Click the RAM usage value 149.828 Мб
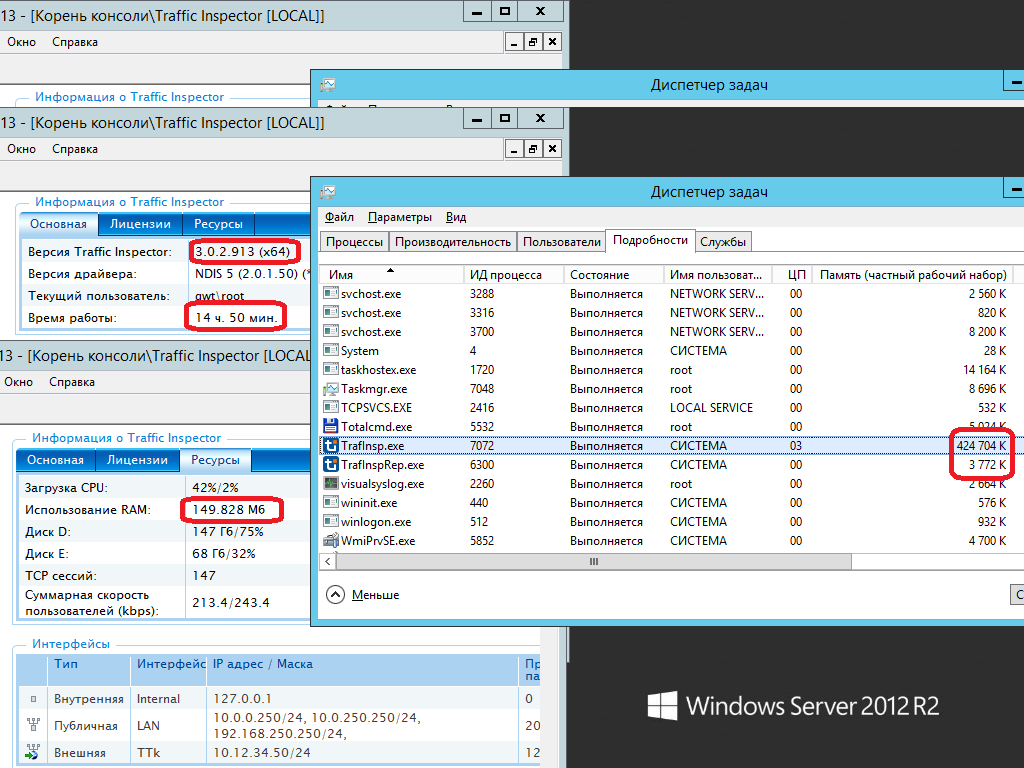1024x768 pixels. coord(229,509)
